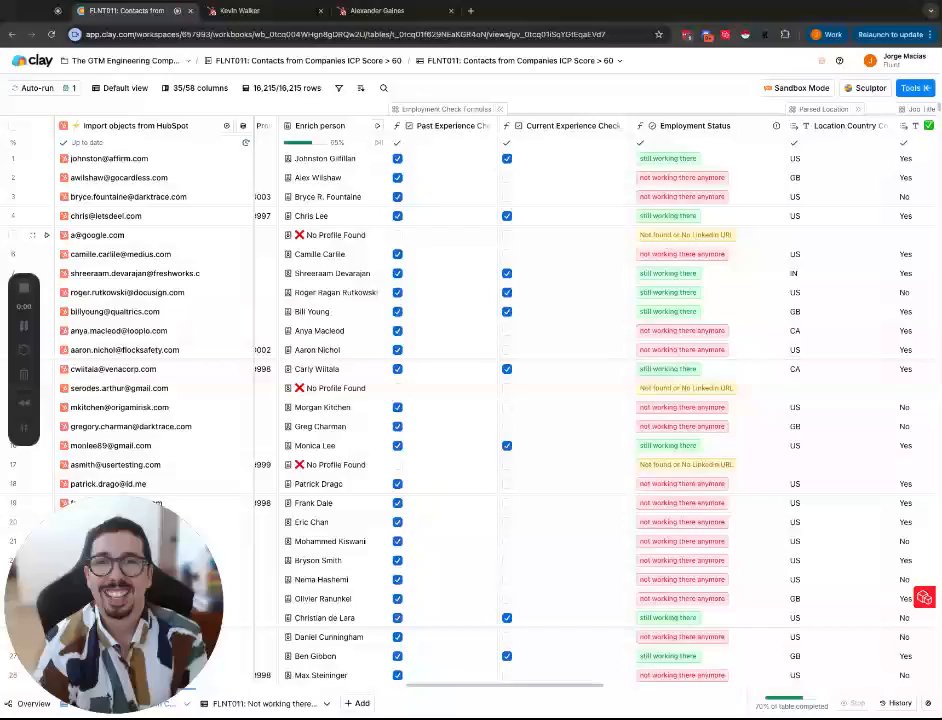
Task: Toggle Current Experience checkbox for Alex Wilshaw
Action: (506, 178)
